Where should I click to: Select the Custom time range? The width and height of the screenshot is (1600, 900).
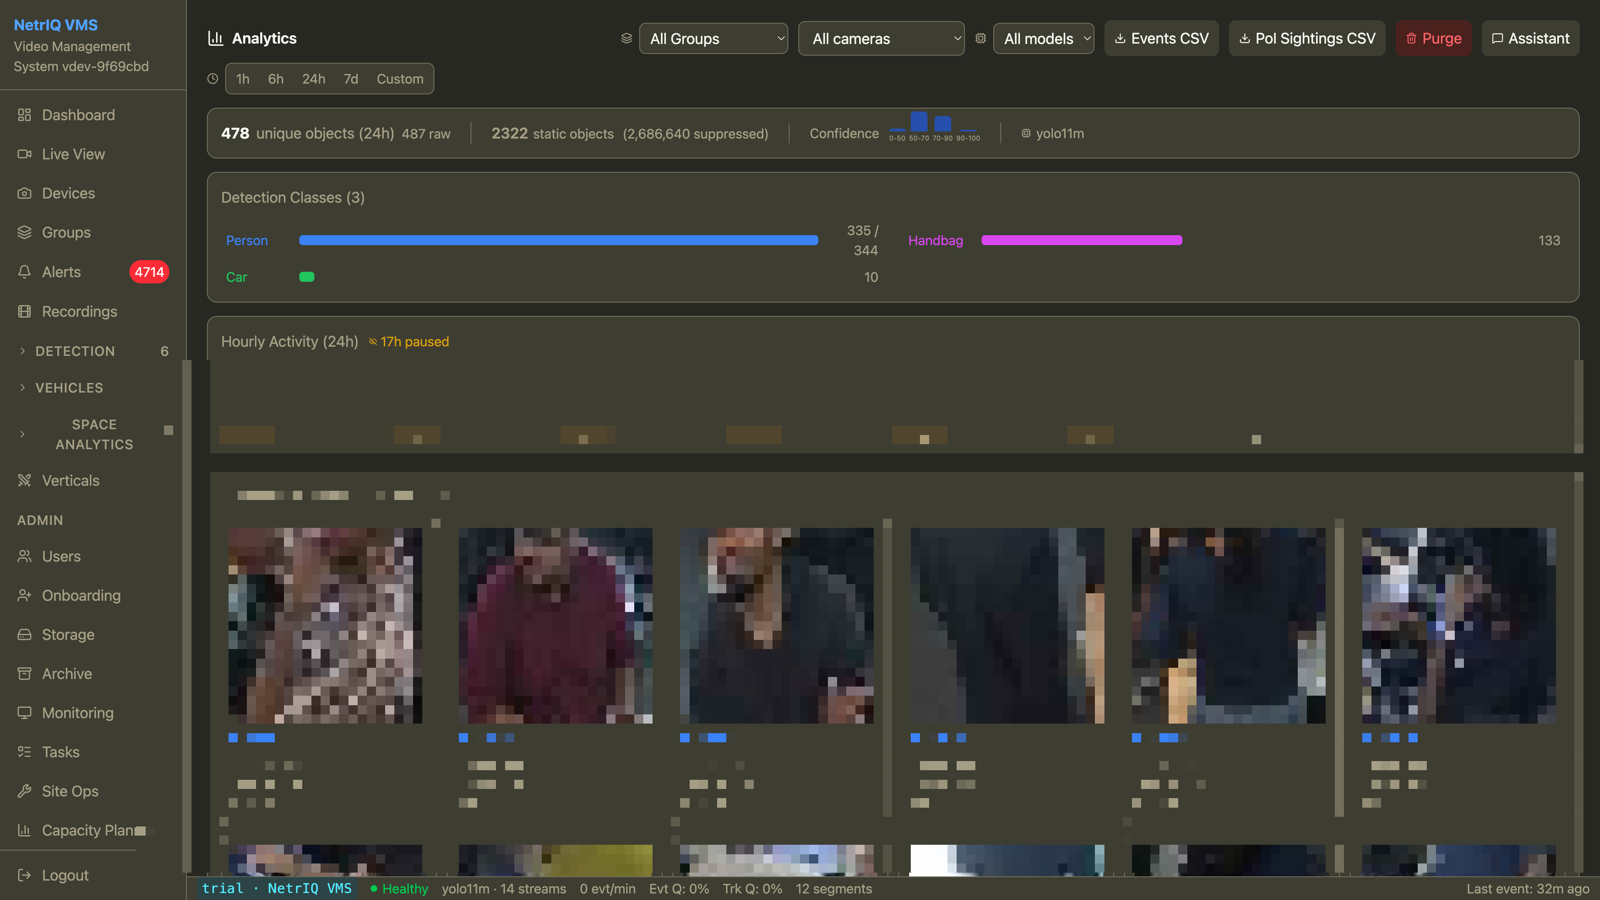pyautogui.click(x=400, y=79)
